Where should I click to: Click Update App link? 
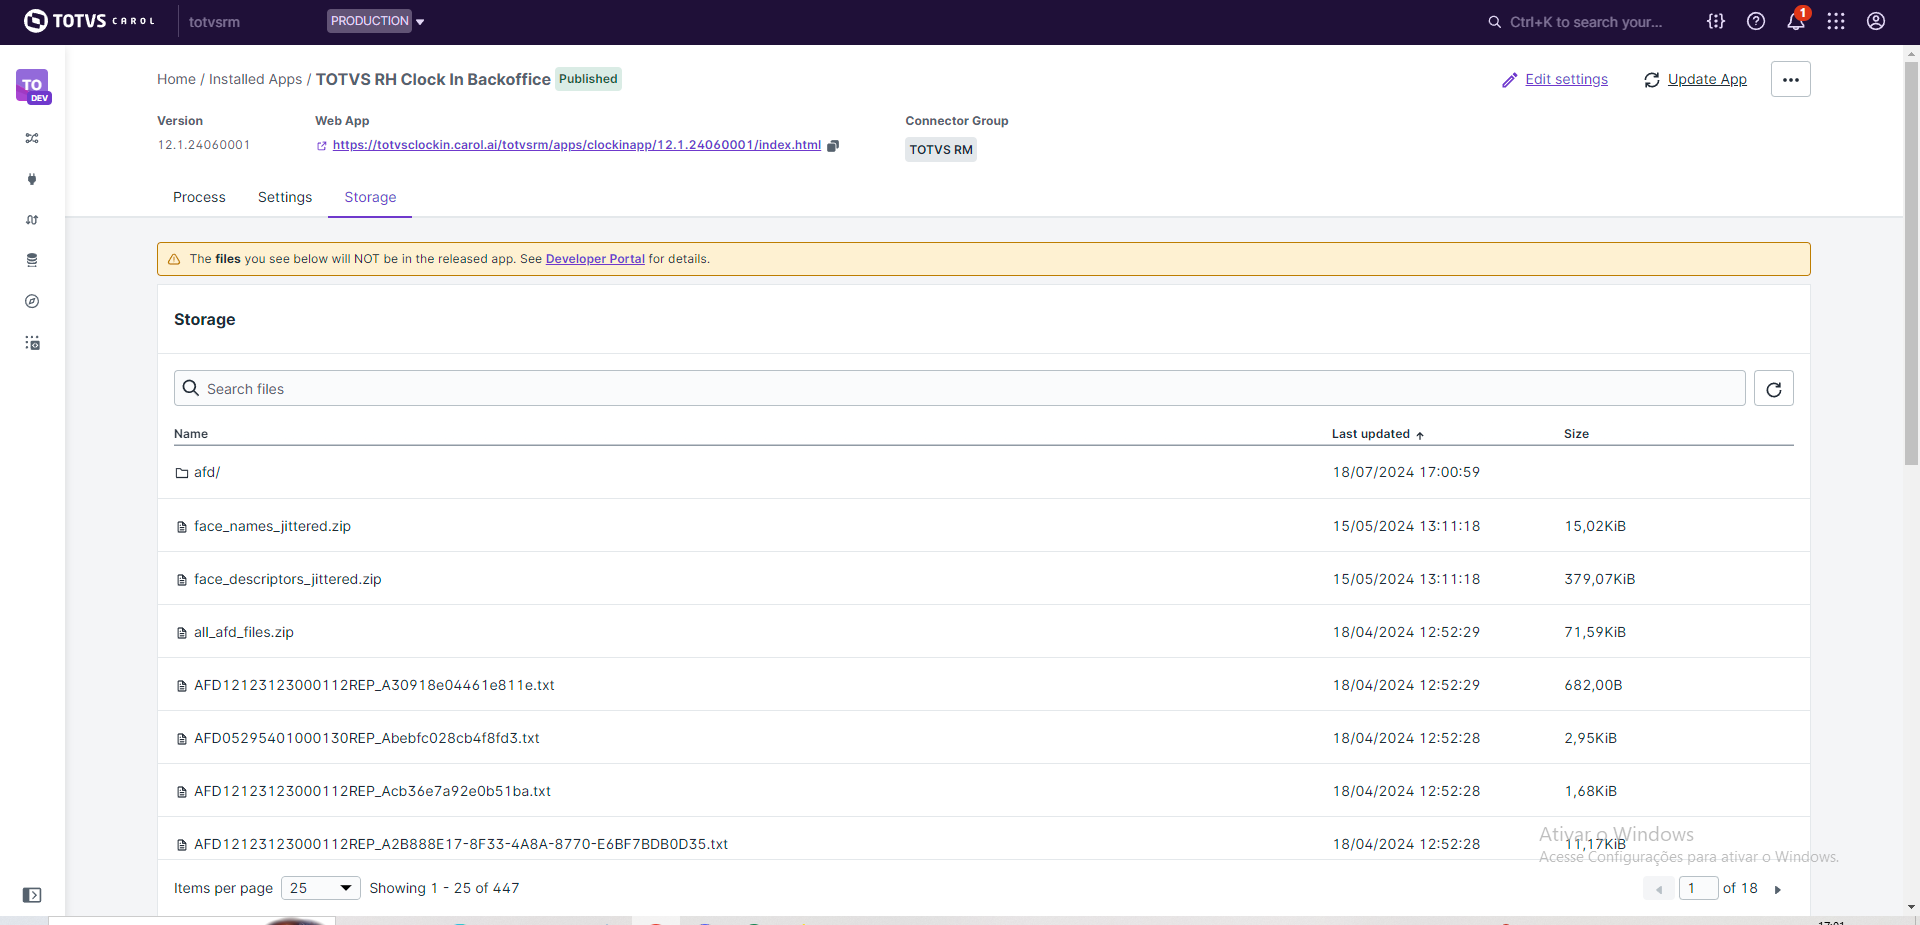(x=1696, y=79)
